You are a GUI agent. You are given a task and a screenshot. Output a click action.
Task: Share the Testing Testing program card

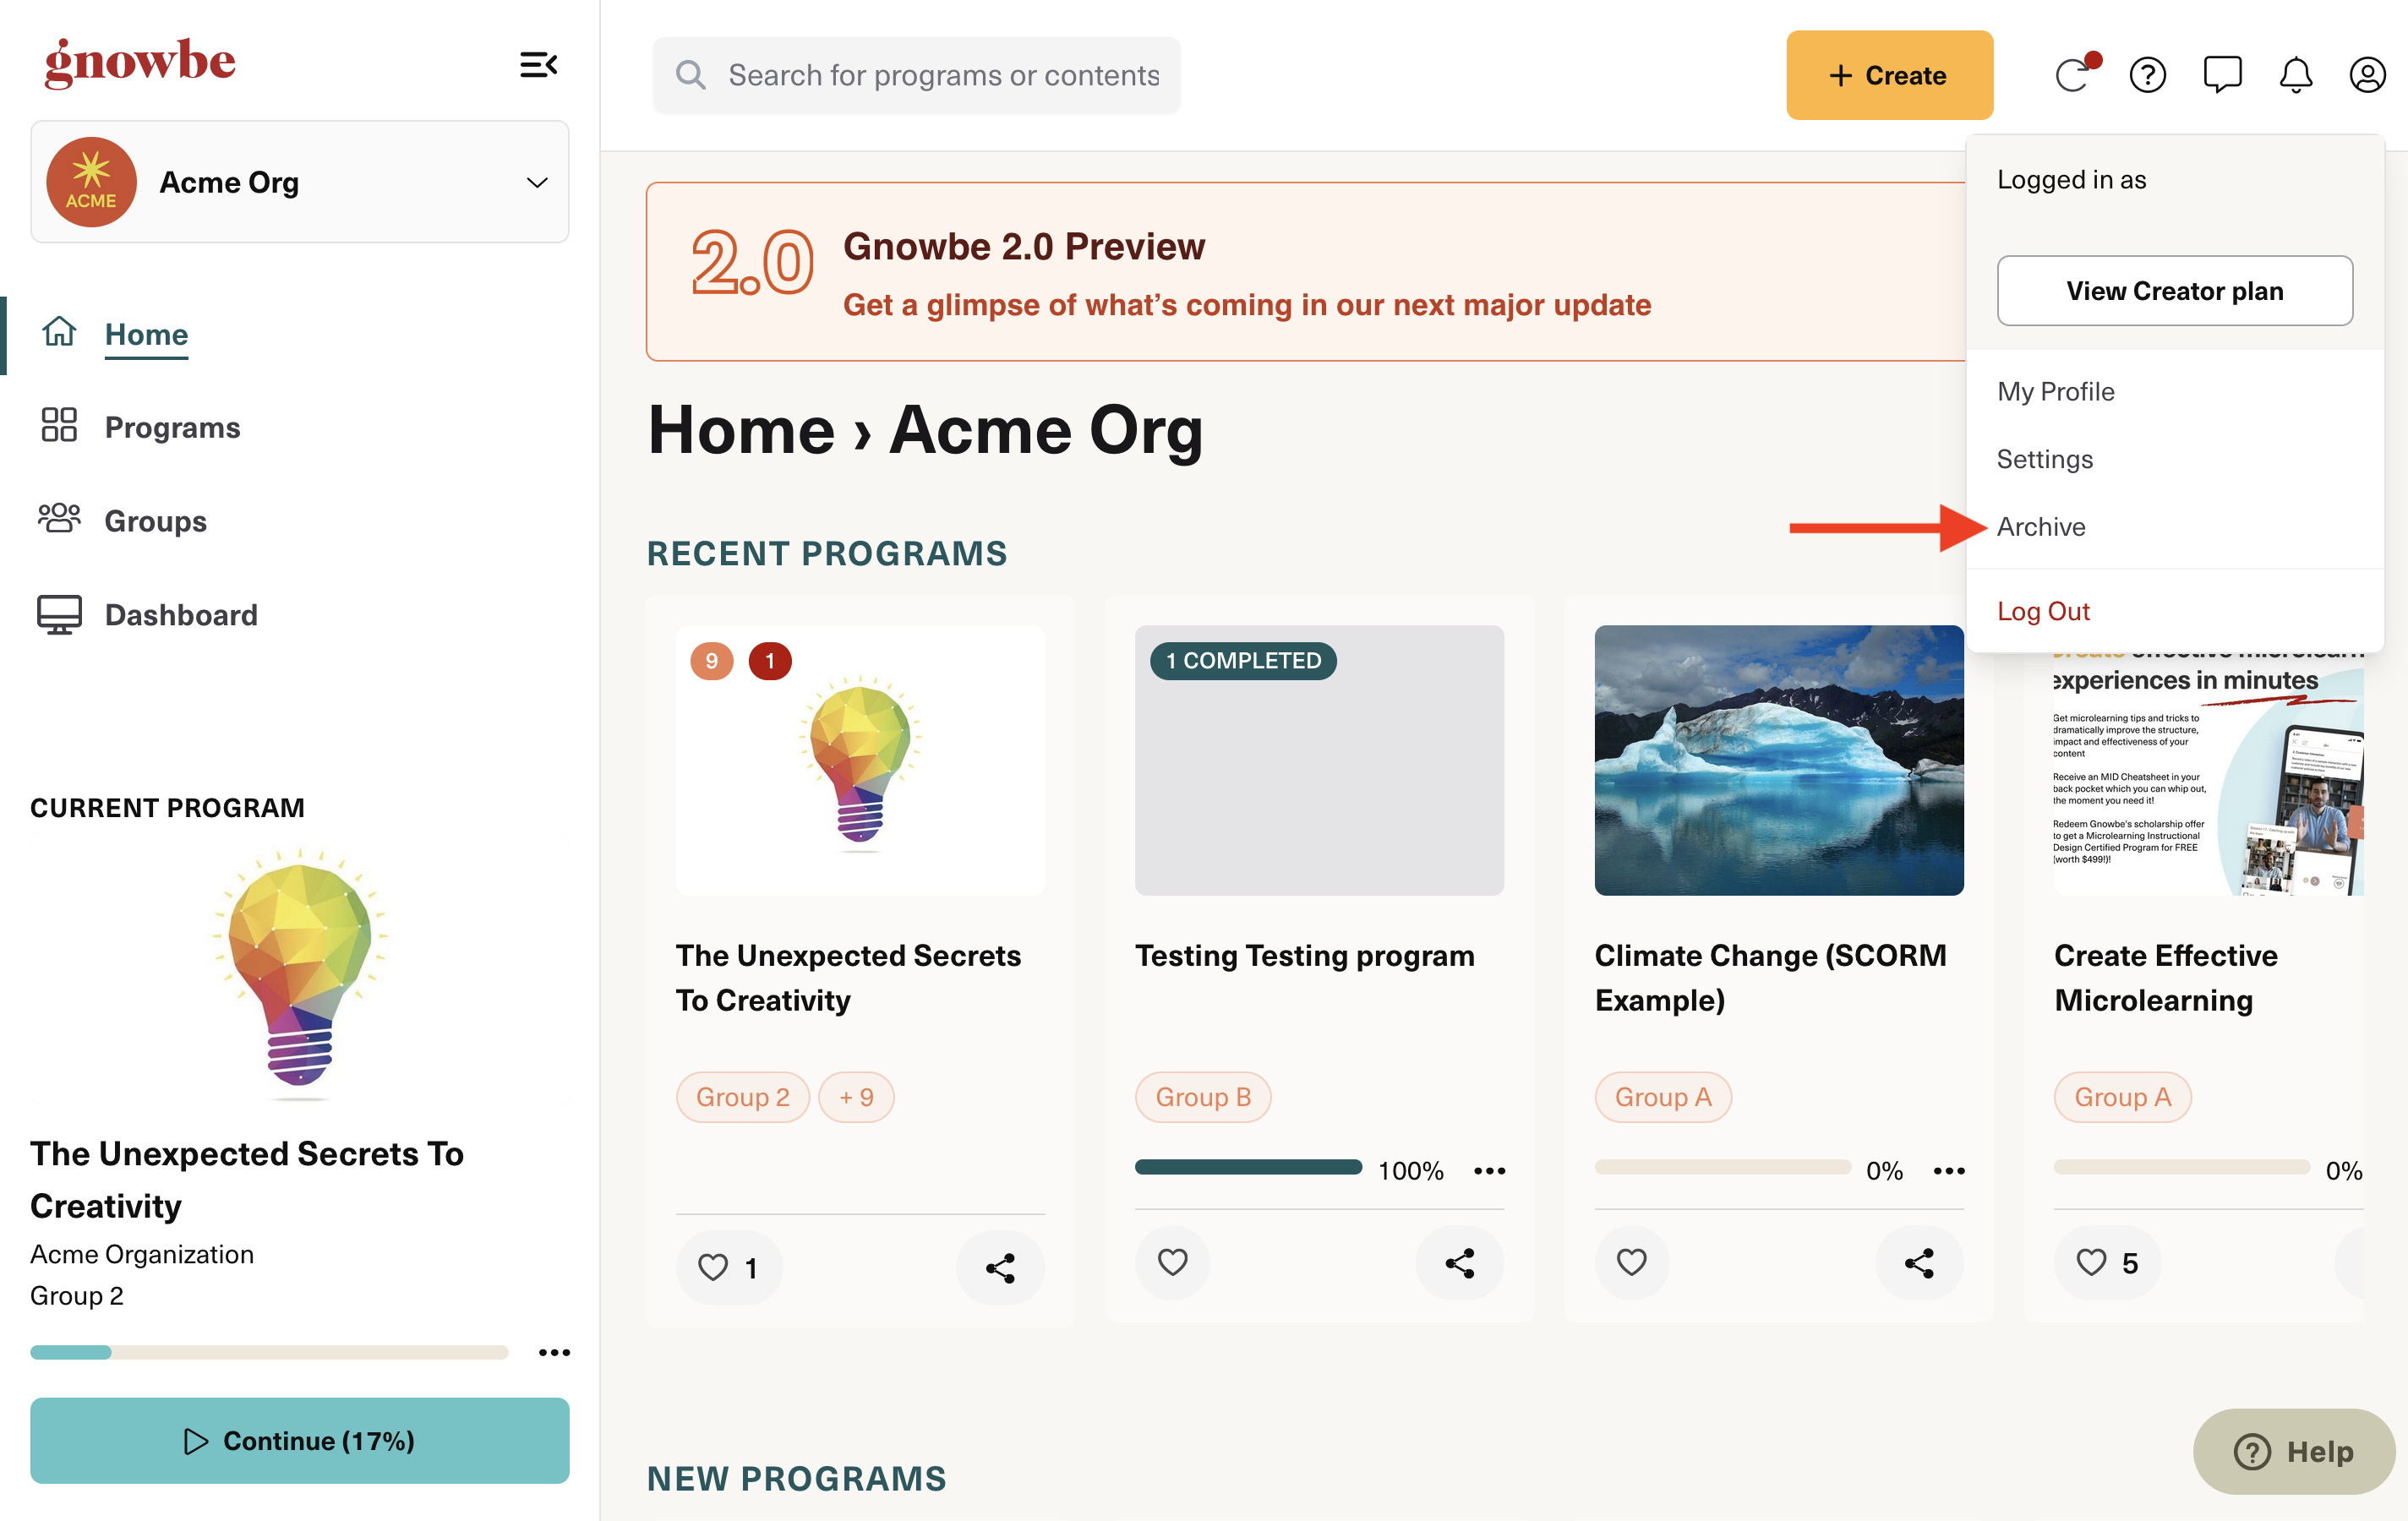click(1459, 1263)
